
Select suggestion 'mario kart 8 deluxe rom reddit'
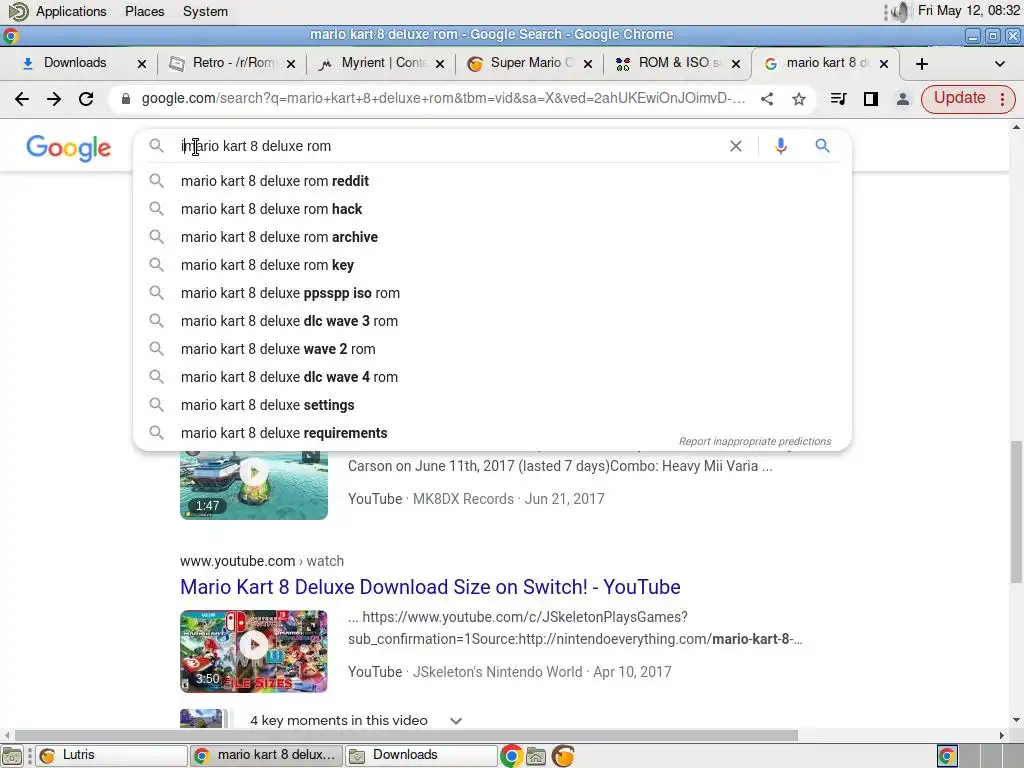(x=492, y=181)
